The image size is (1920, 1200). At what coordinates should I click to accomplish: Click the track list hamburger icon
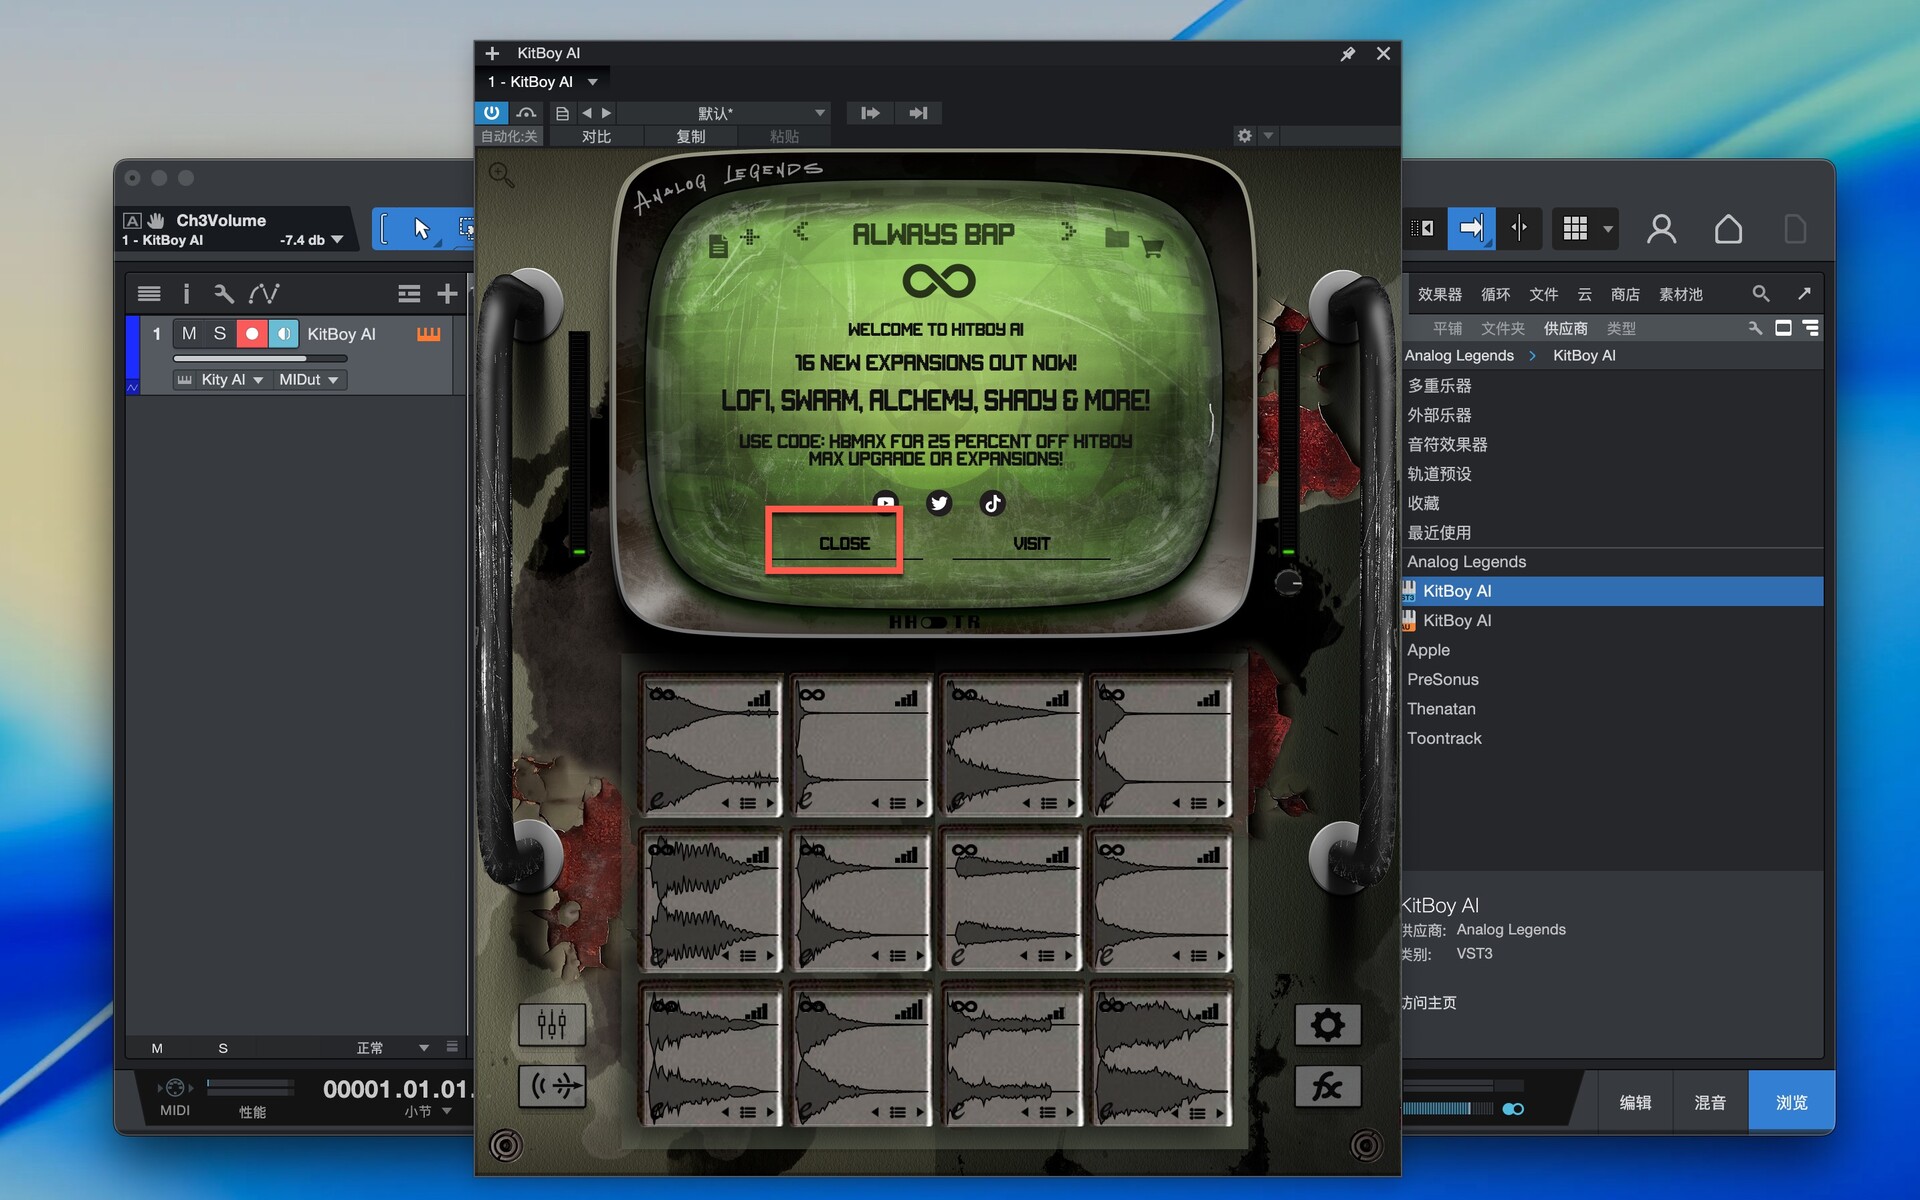tap(149, 293)
